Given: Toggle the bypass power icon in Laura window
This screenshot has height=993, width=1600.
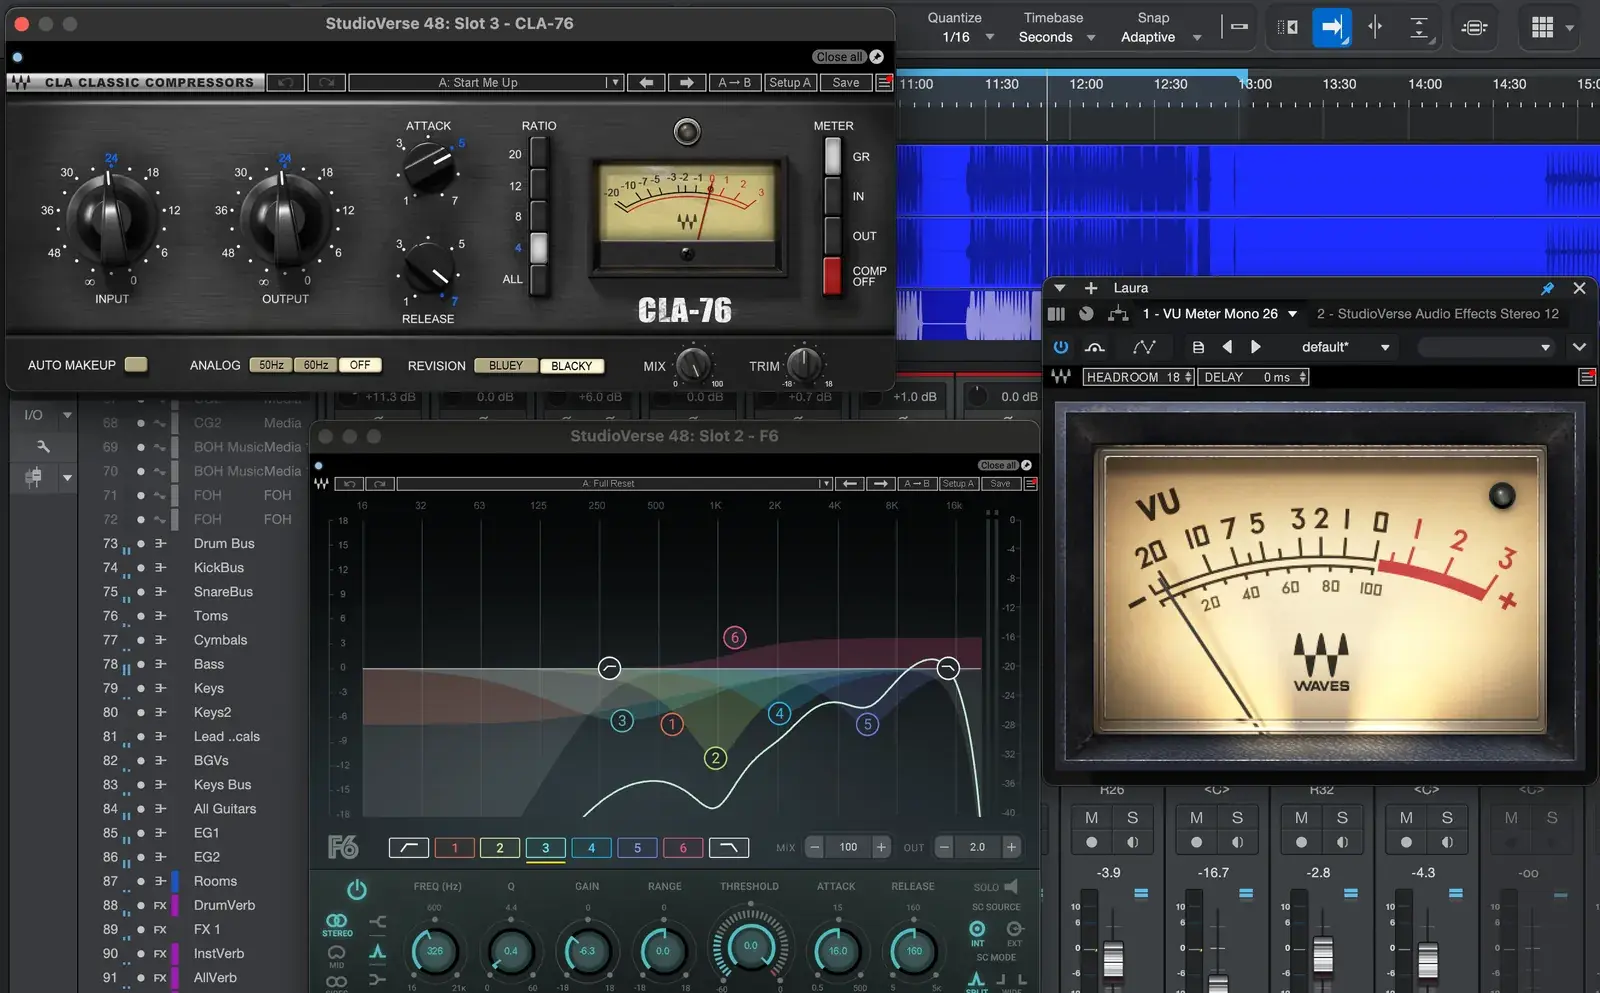Looking at the screenshot, I should coord(1061,347).
